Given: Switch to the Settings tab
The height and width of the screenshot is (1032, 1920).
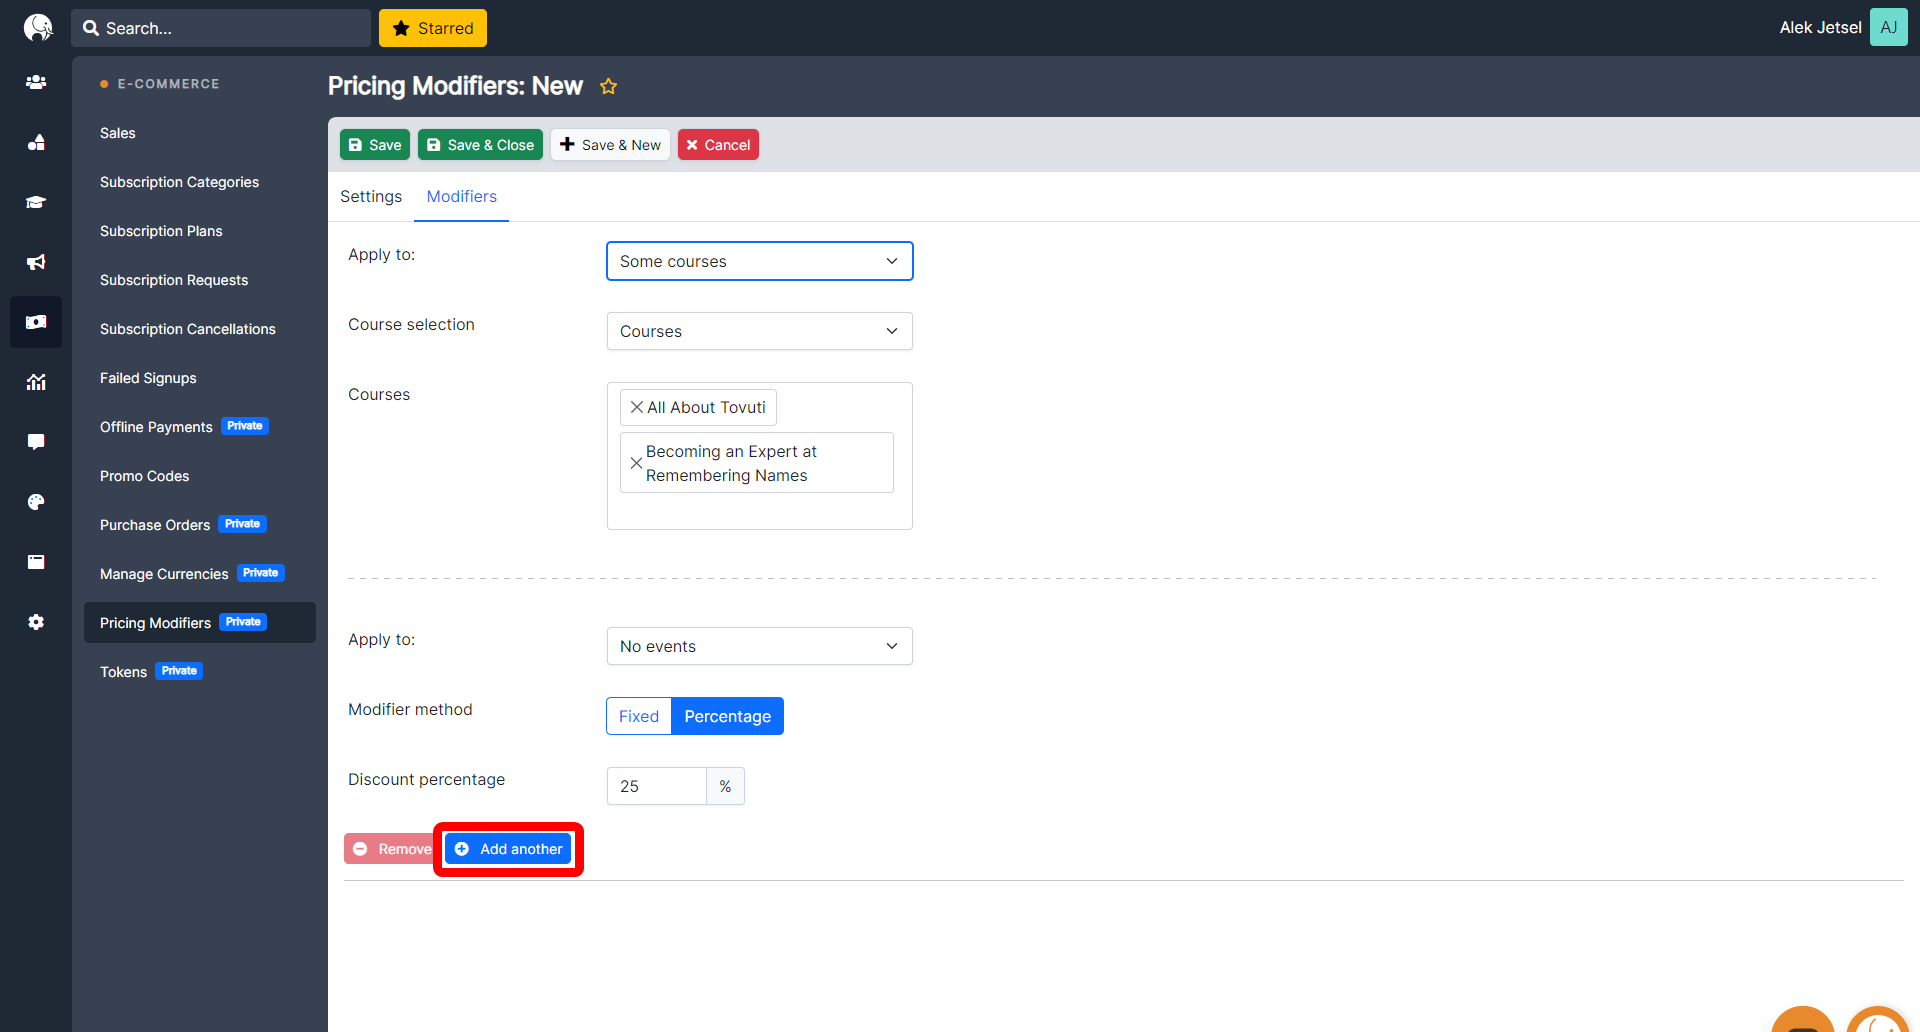Looking at the screenshot, I should click(371, 196).
